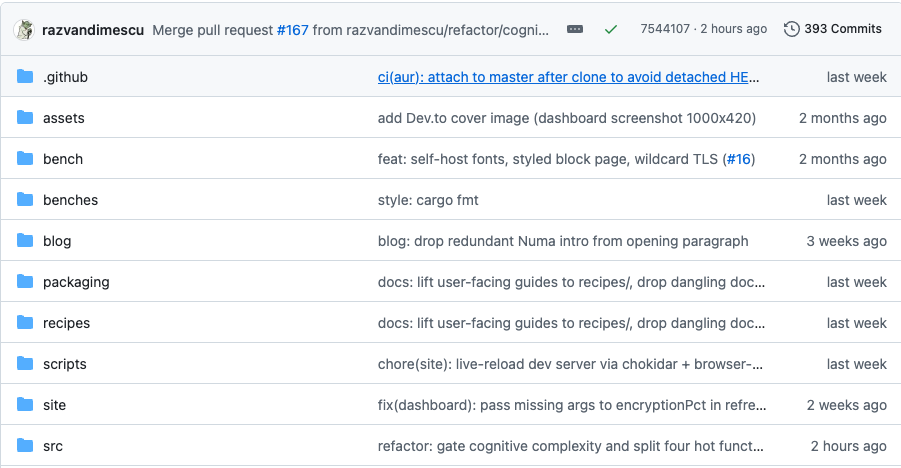Open the Merge pull request commit message

(351, 30)
